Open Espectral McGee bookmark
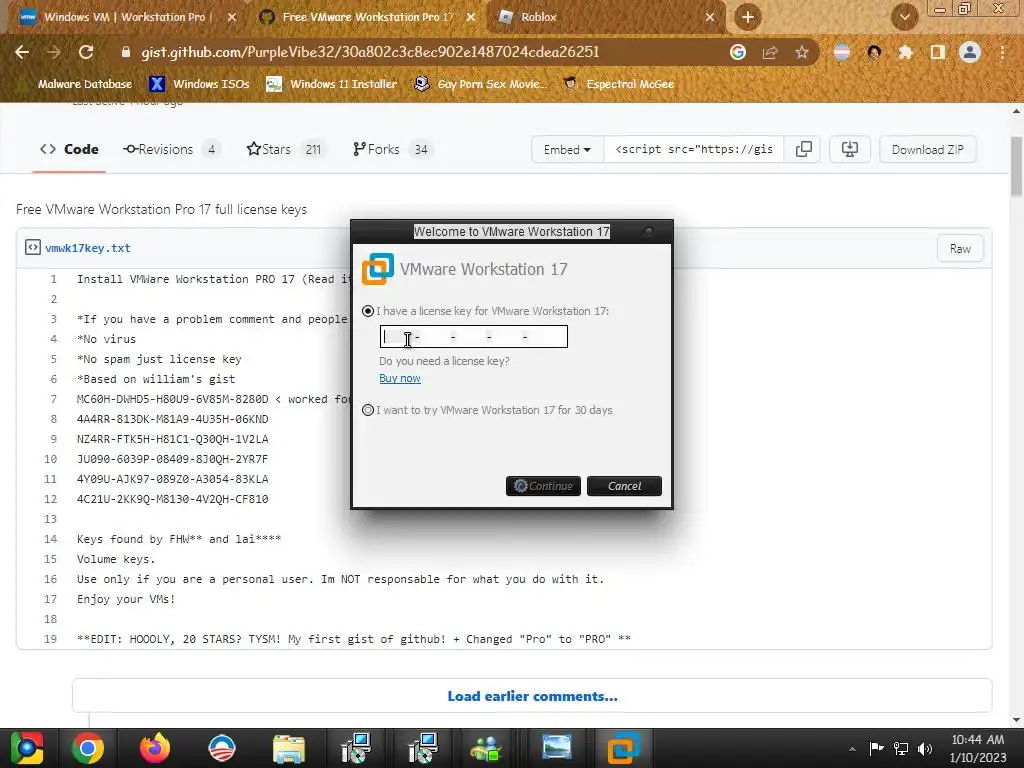 (619, 84)
